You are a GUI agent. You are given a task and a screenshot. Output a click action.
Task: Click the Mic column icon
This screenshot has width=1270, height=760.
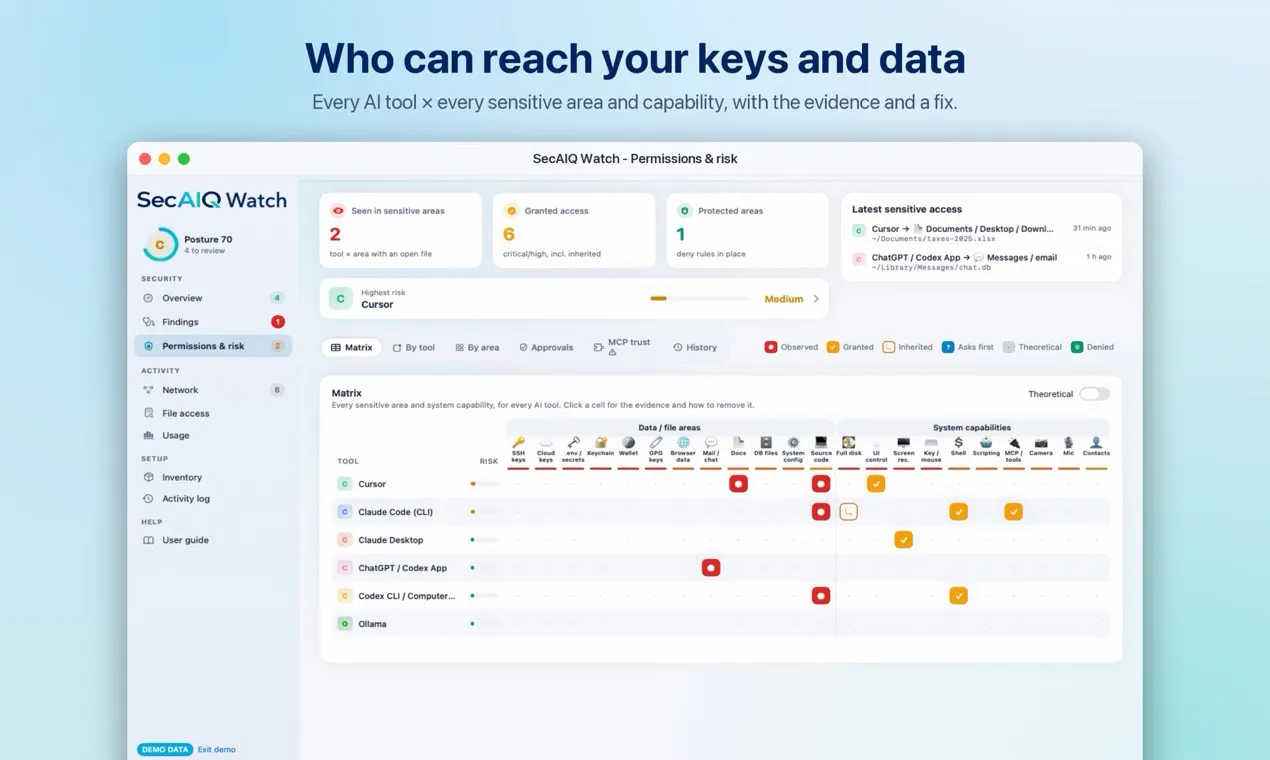(1068, 442)
